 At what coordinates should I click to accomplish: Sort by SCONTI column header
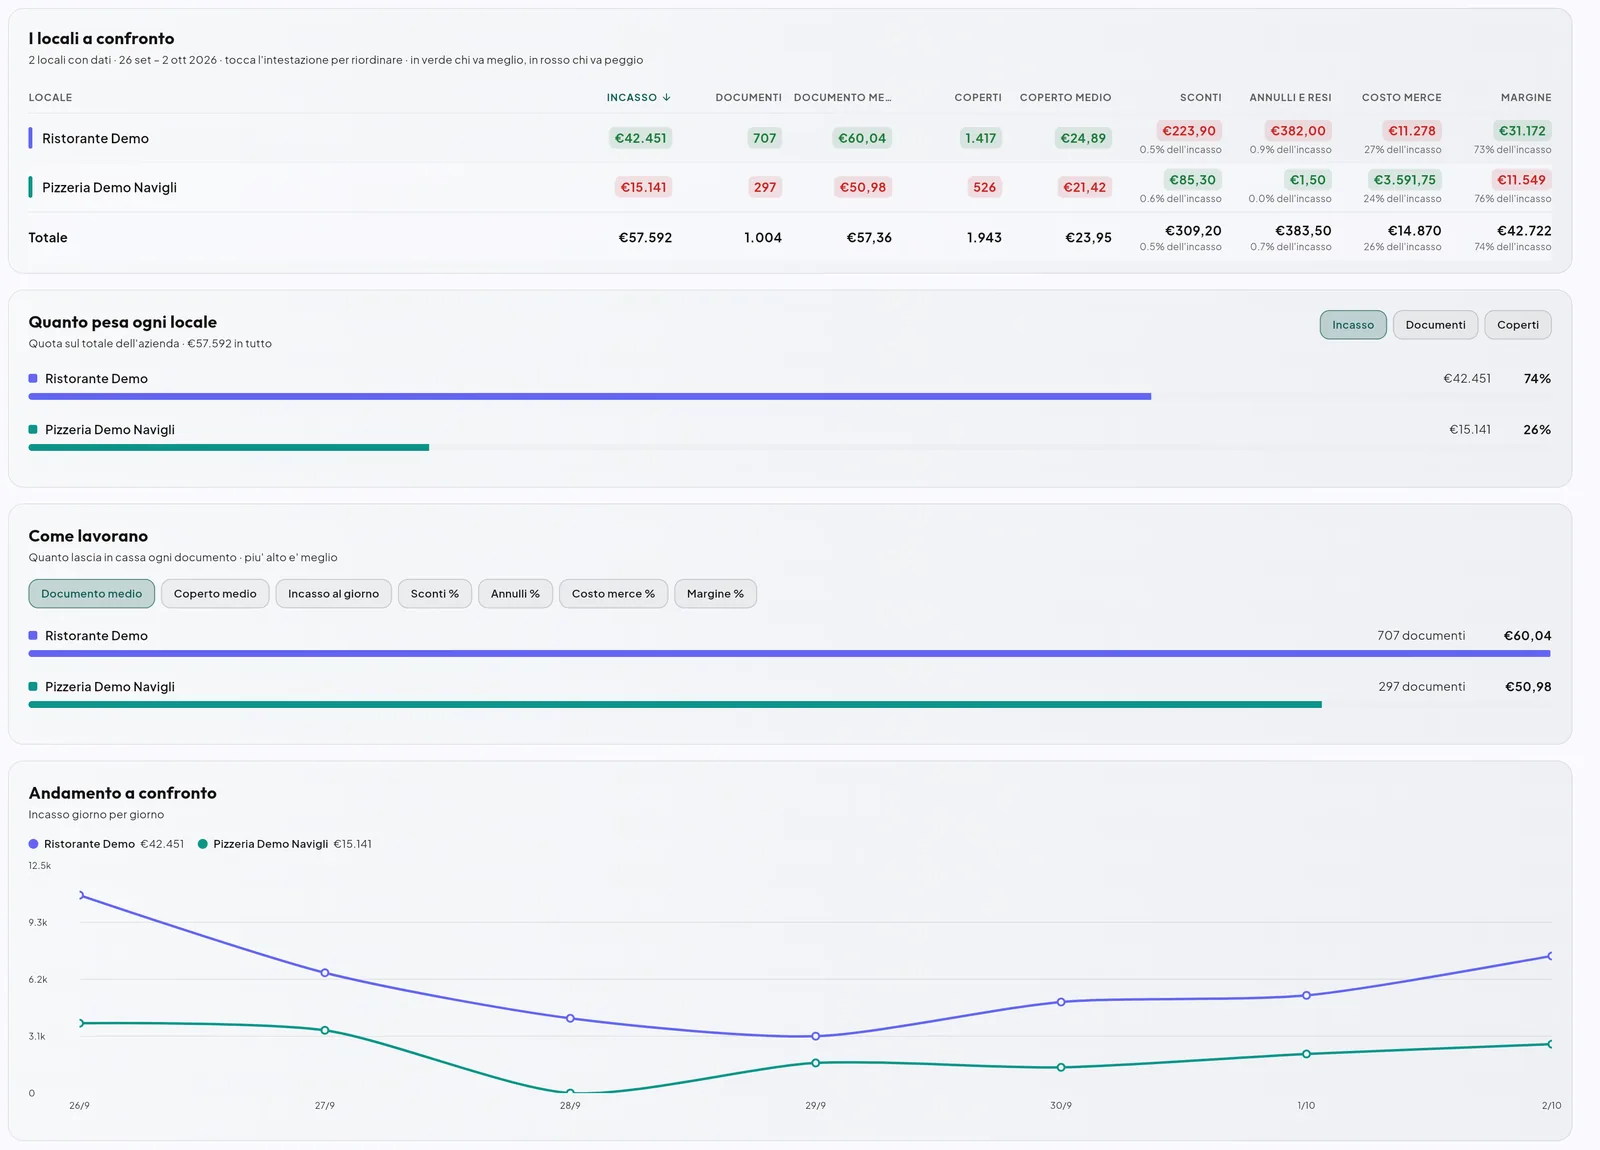pyautogui.click(x=1200, y=97)
